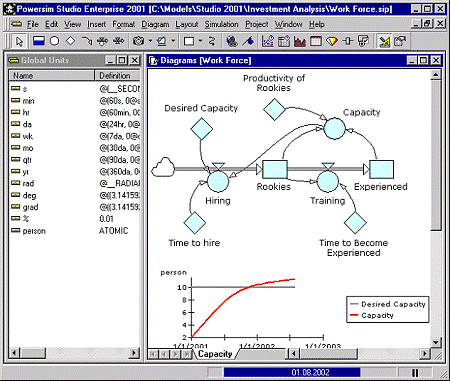Select the Rookies level box

275,169
